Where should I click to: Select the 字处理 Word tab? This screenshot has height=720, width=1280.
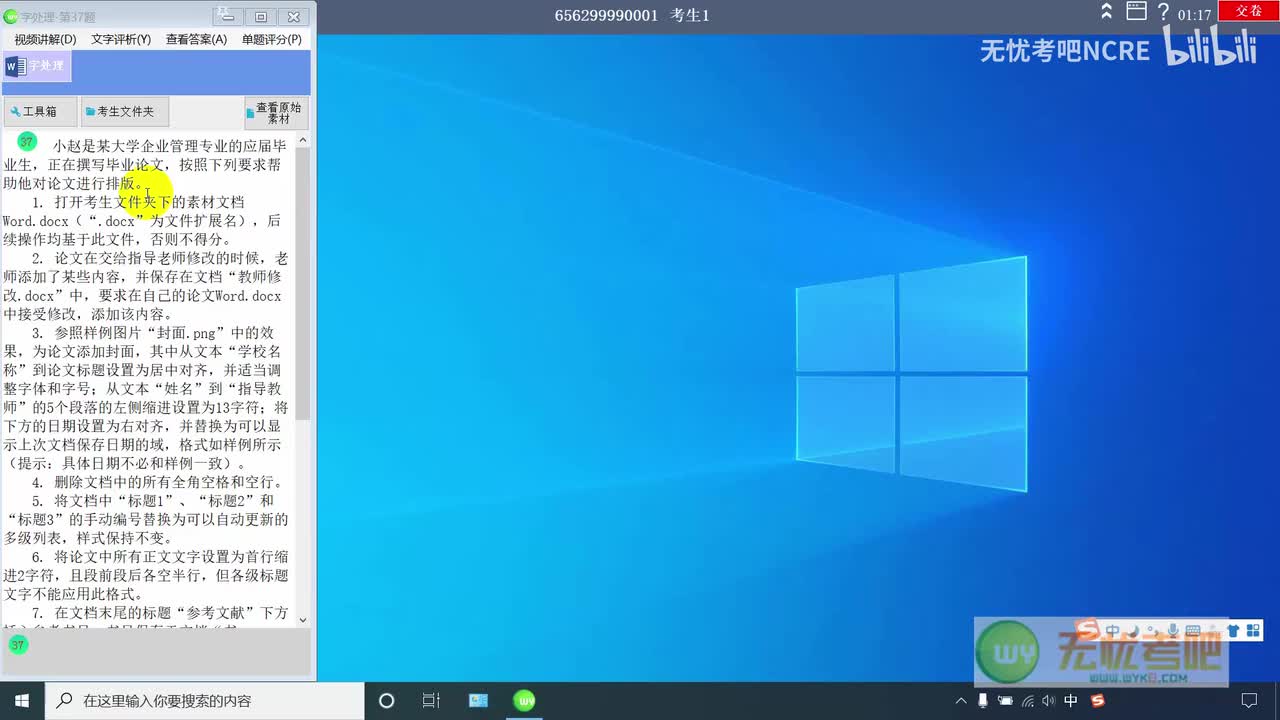point(35,66)
